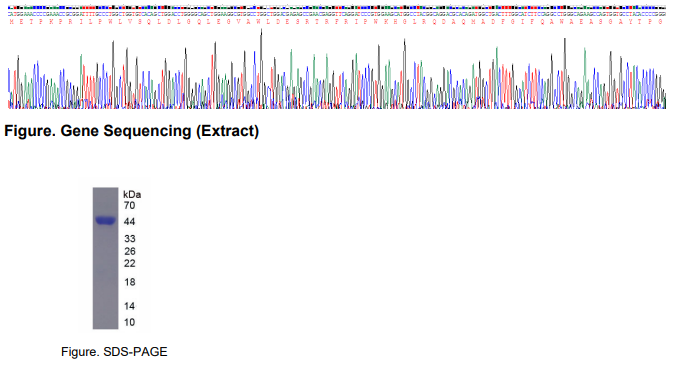Select the 33 kDa marker label

coord(129,239)
